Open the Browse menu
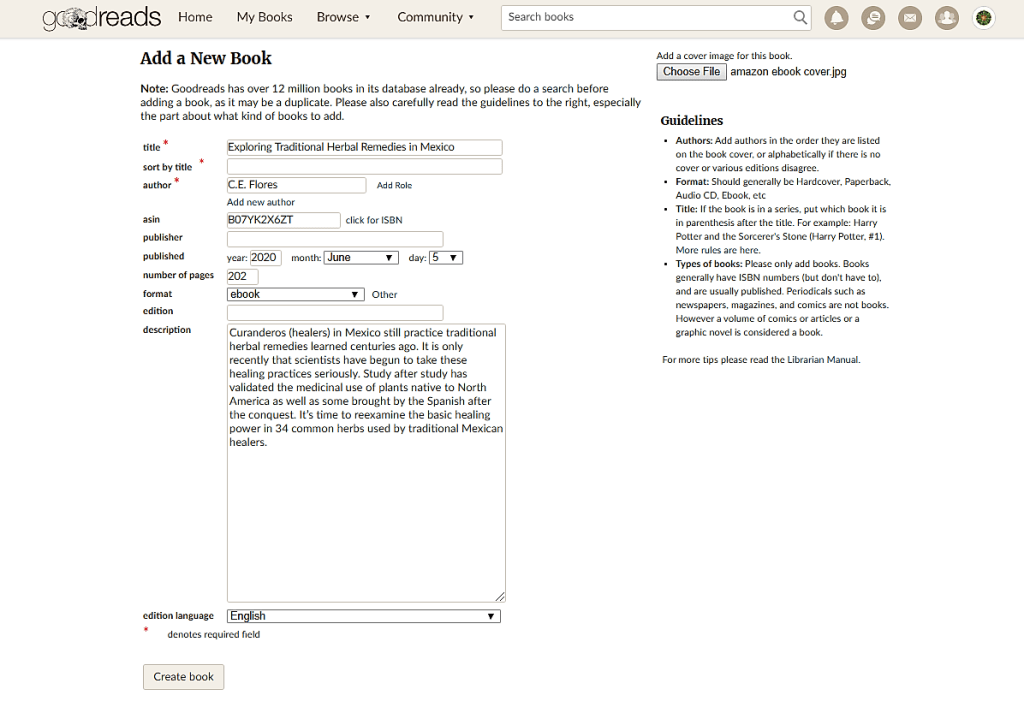 coord(343,17)
